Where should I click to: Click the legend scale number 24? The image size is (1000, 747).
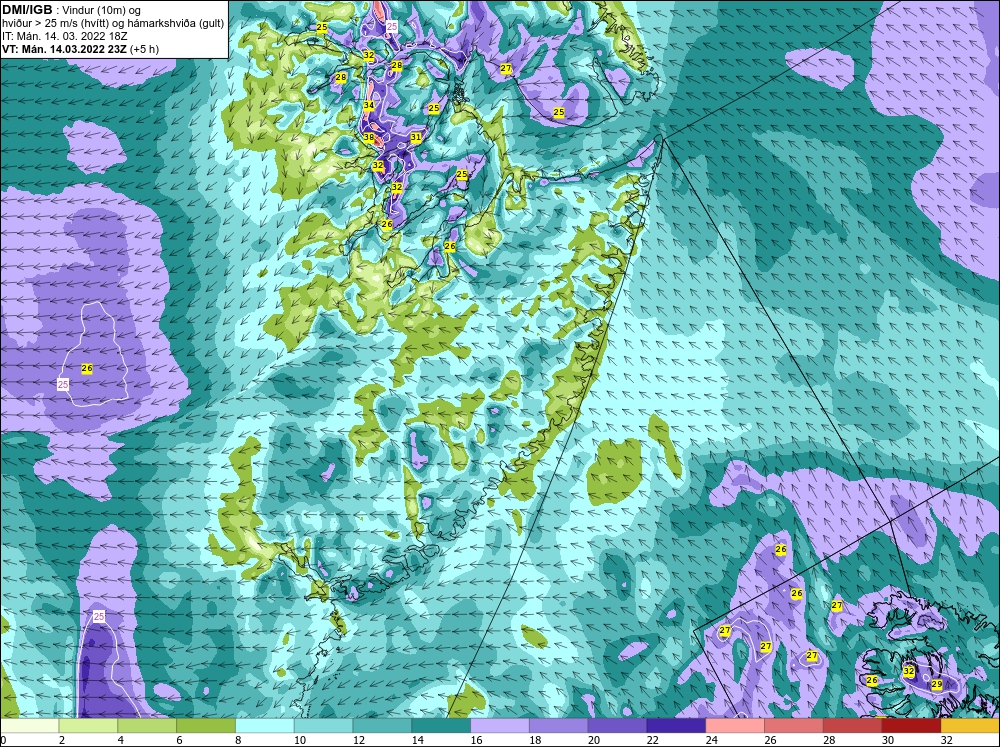[x=711, y=740]
